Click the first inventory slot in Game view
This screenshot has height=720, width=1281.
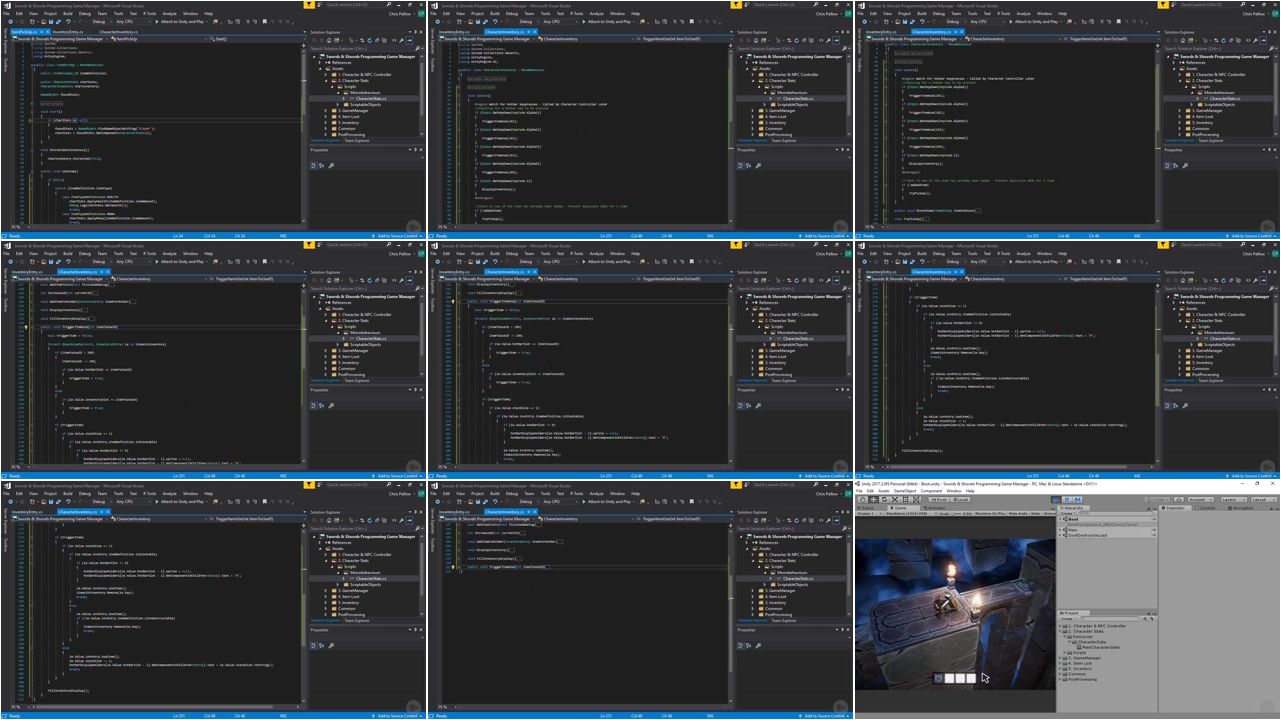click(x=939, y=678)
